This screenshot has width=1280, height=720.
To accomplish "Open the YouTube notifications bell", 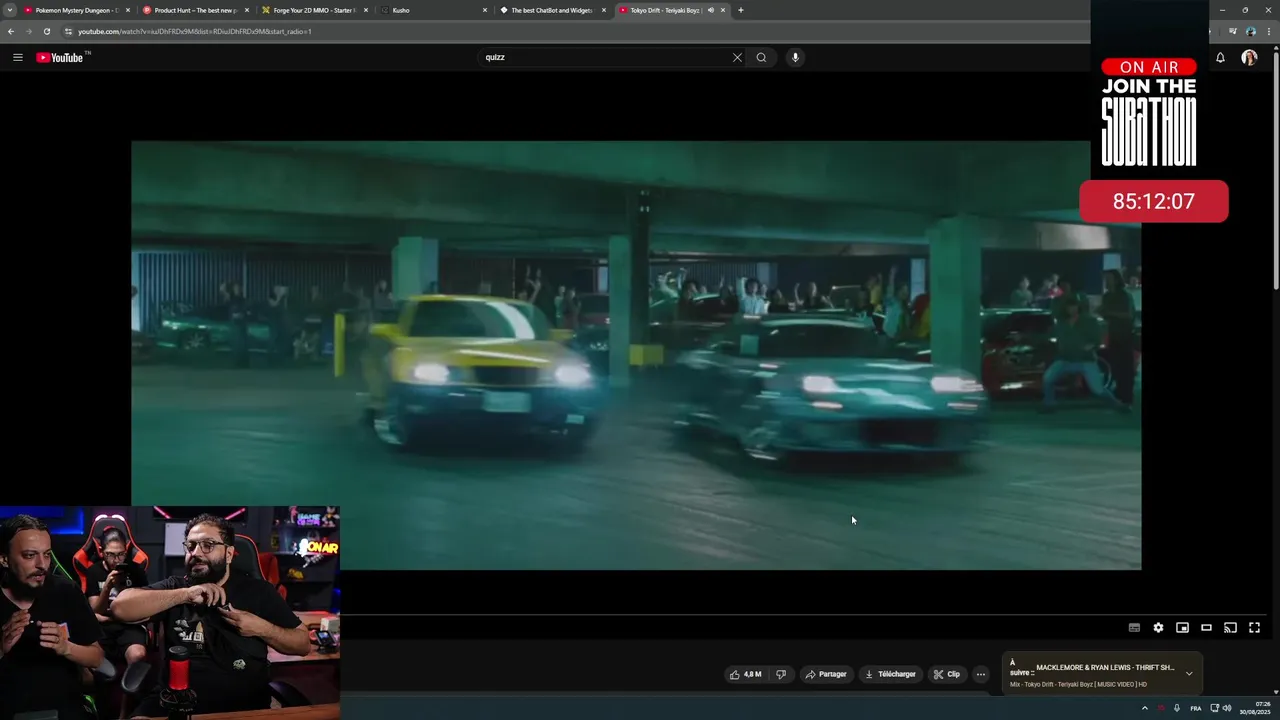I will [x=1220, y=57].
